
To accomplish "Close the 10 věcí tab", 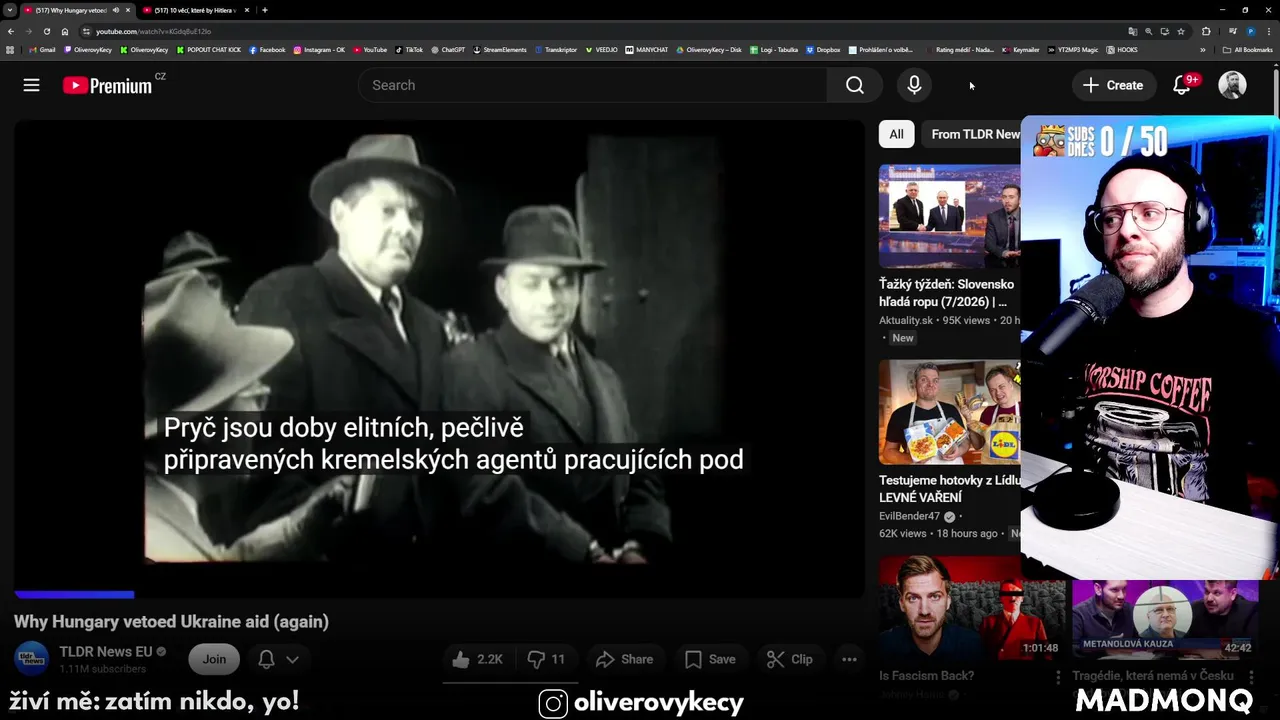I will (x=248, y=10).
